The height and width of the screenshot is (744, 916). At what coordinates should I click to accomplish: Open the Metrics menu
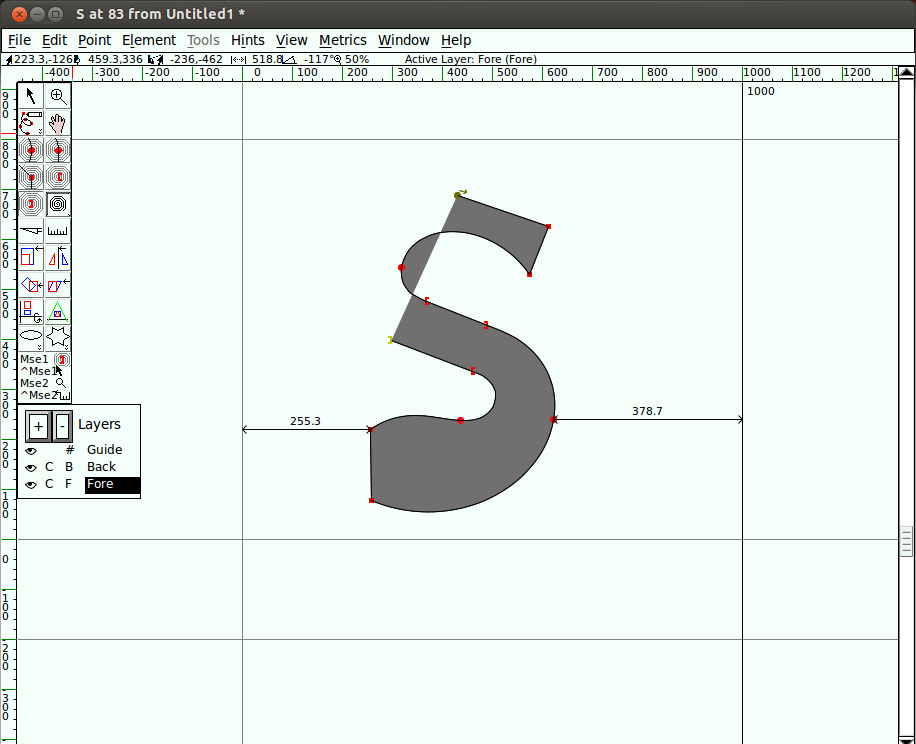pos(343,40)
